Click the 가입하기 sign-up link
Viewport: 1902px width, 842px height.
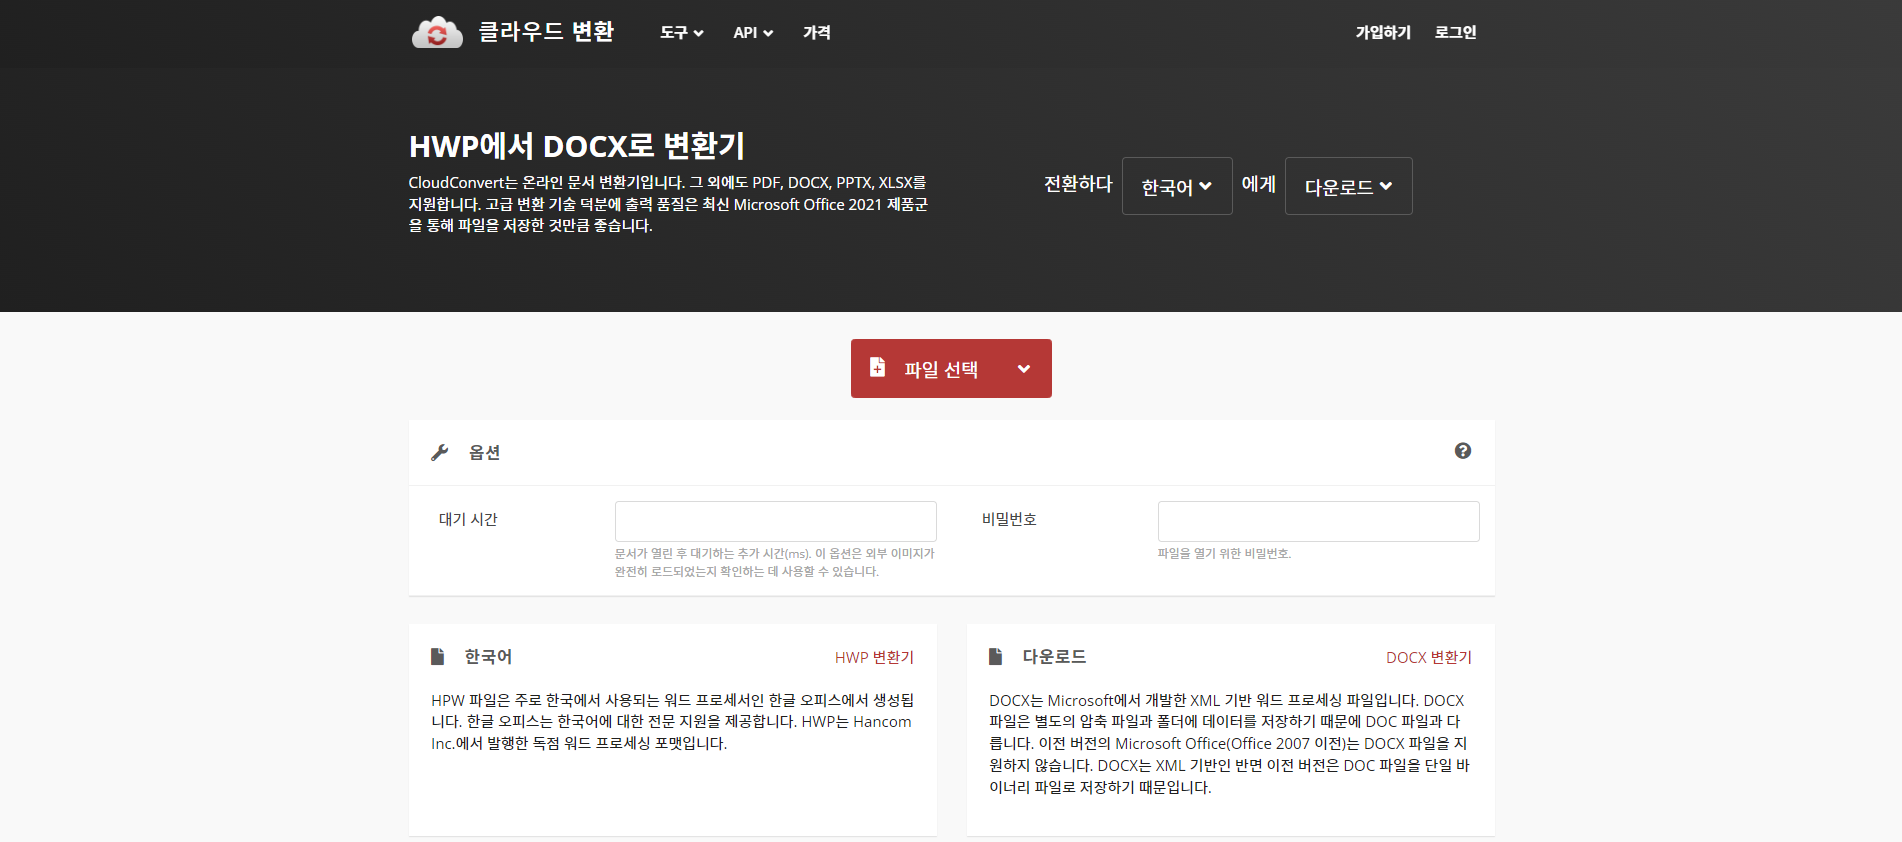tap(1382, 33)
